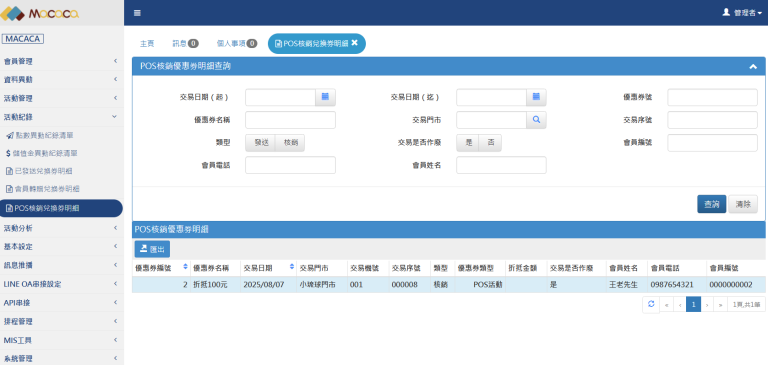
Task: Switch to 個人事項 tab
Action: 237,44
